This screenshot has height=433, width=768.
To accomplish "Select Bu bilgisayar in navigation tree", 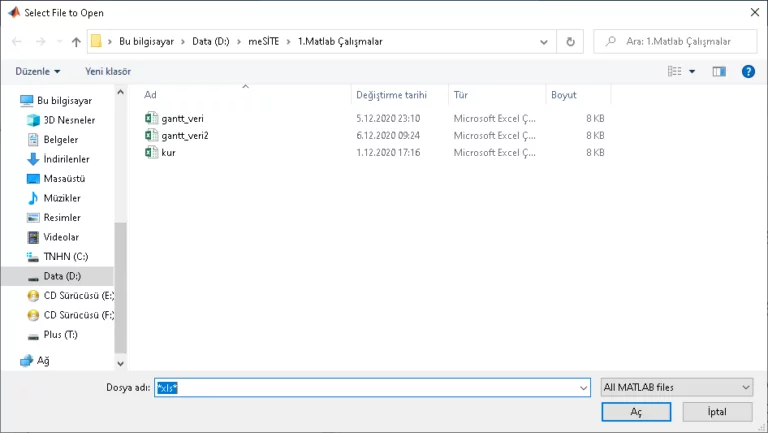I will (64, 100).
